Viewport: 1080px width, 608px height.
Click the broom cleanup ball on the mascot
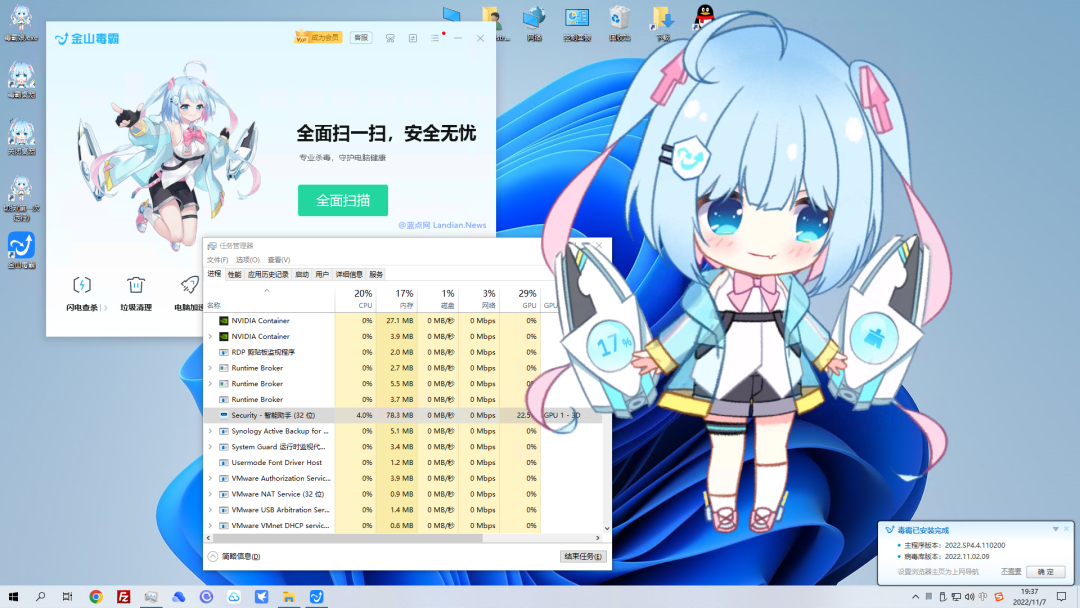(x=873, y=339)
